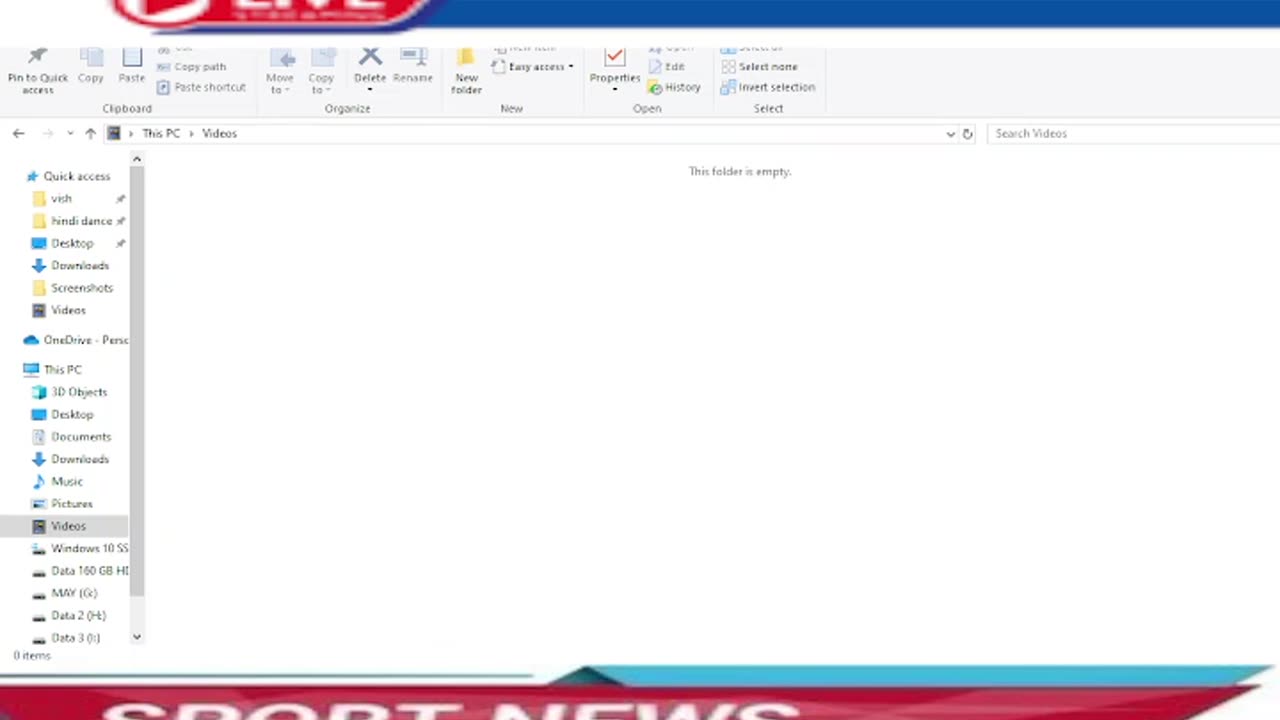Open Properties from the ribbon
Viewport: 1280px width, 720px height.
click(x=615, y=70)
